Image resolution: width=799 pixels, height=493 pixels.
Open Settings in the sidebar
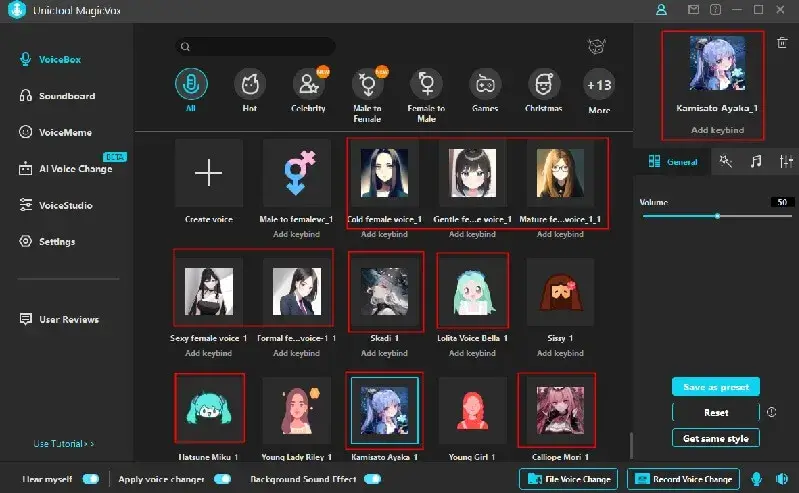47,242
